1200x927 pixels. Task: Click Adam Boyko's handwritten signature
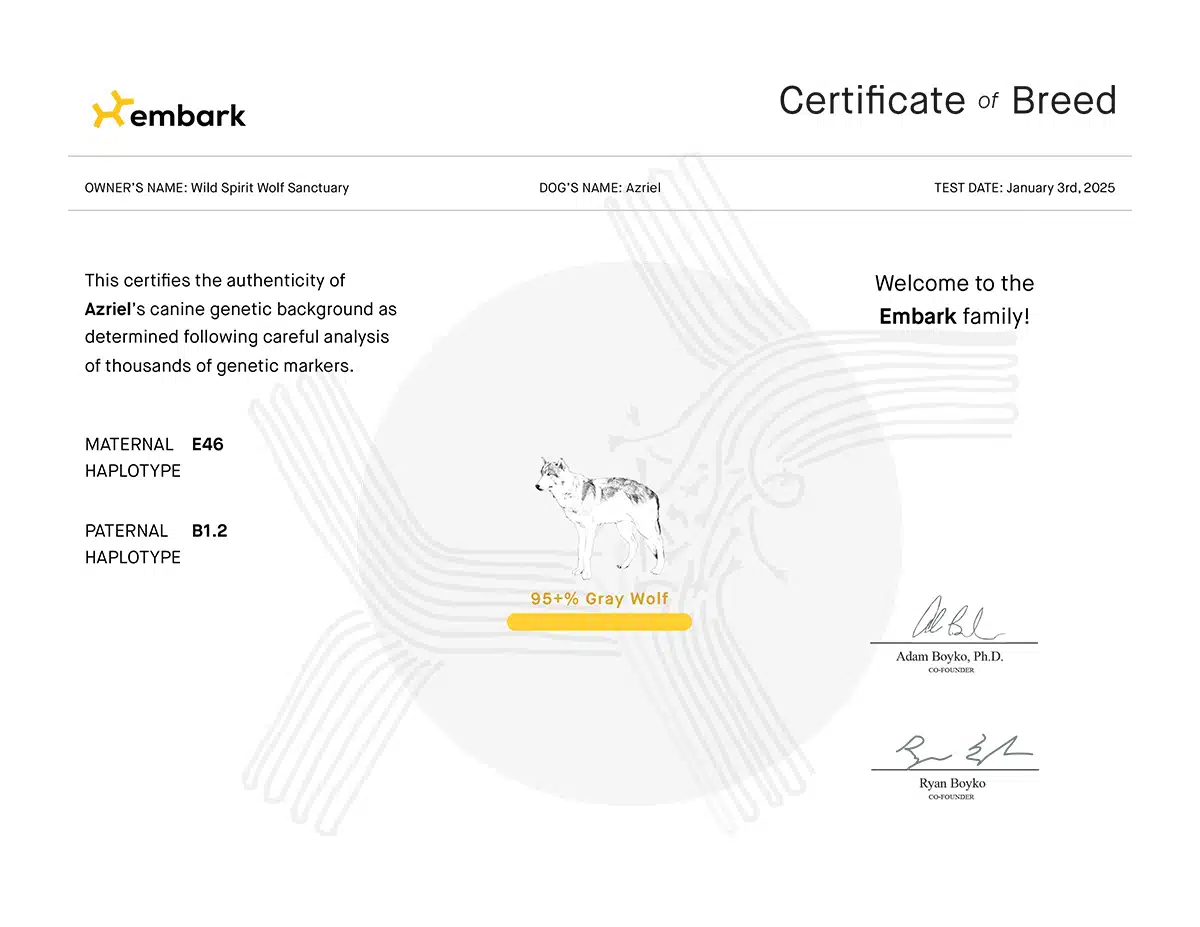(950, 621)
